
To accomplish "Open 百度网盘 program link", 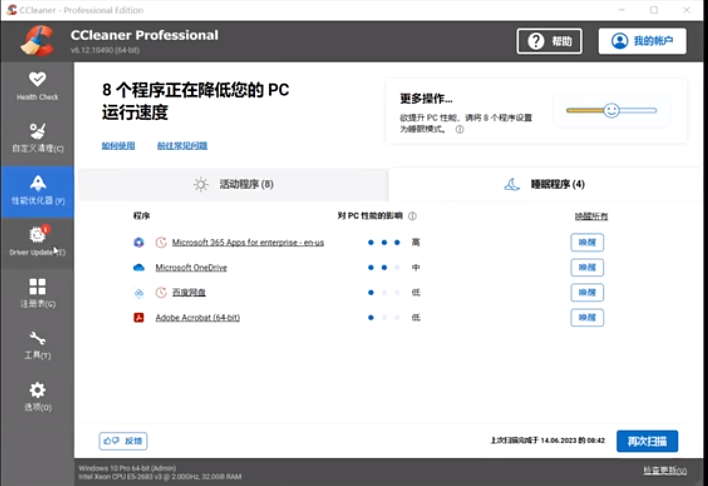I will tap(189, 293).
